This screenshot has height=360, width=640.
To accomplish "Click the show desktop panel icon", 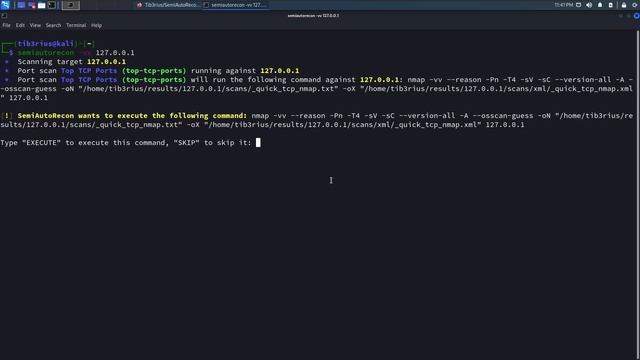I will tap(21, 5).
